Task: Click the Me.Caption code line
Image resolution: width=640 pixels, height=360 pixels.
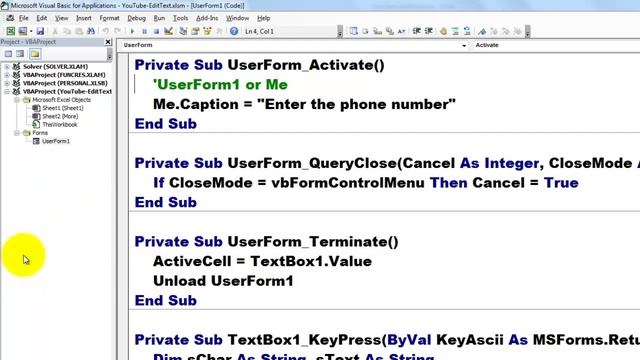Action: pyautogui.click(x=304, y=104)
